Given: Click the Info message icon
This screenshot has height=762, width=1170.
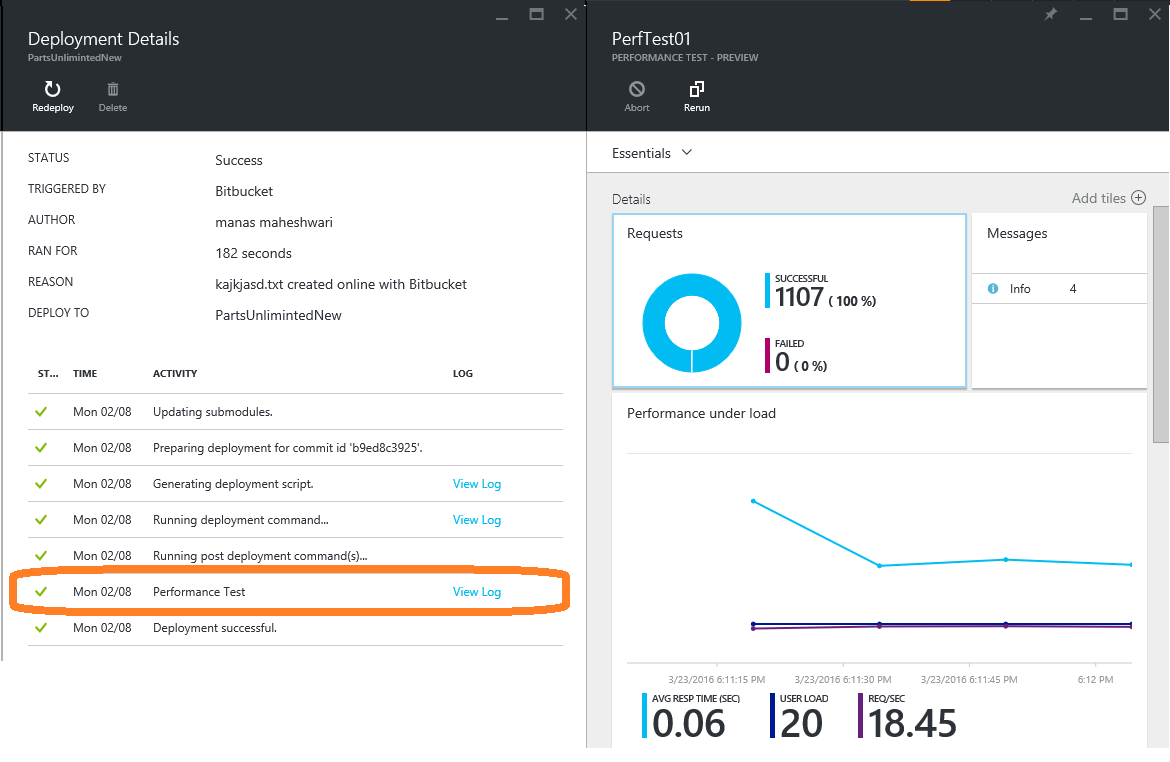Looking at the screenshot, I should click(x=993, y=289).
